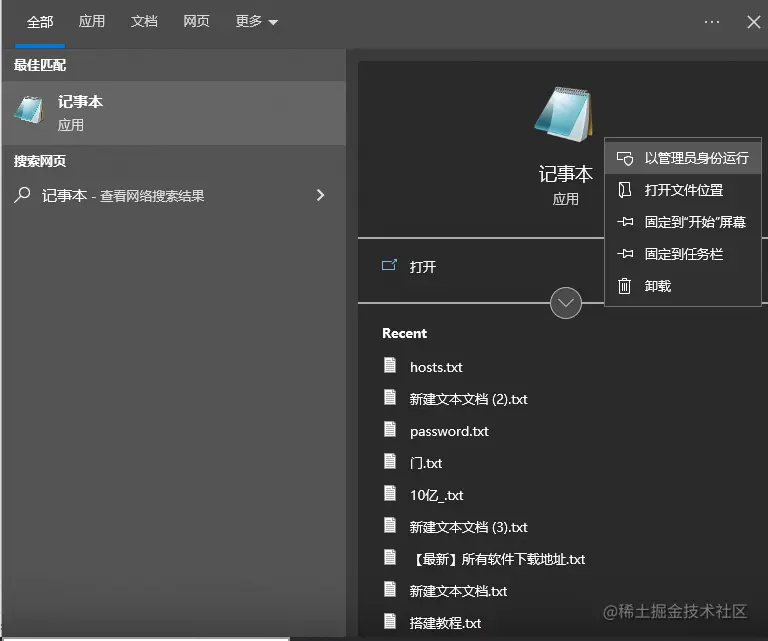
Task: Choose 固定到任务栏 in context menu
Action: 683,254
